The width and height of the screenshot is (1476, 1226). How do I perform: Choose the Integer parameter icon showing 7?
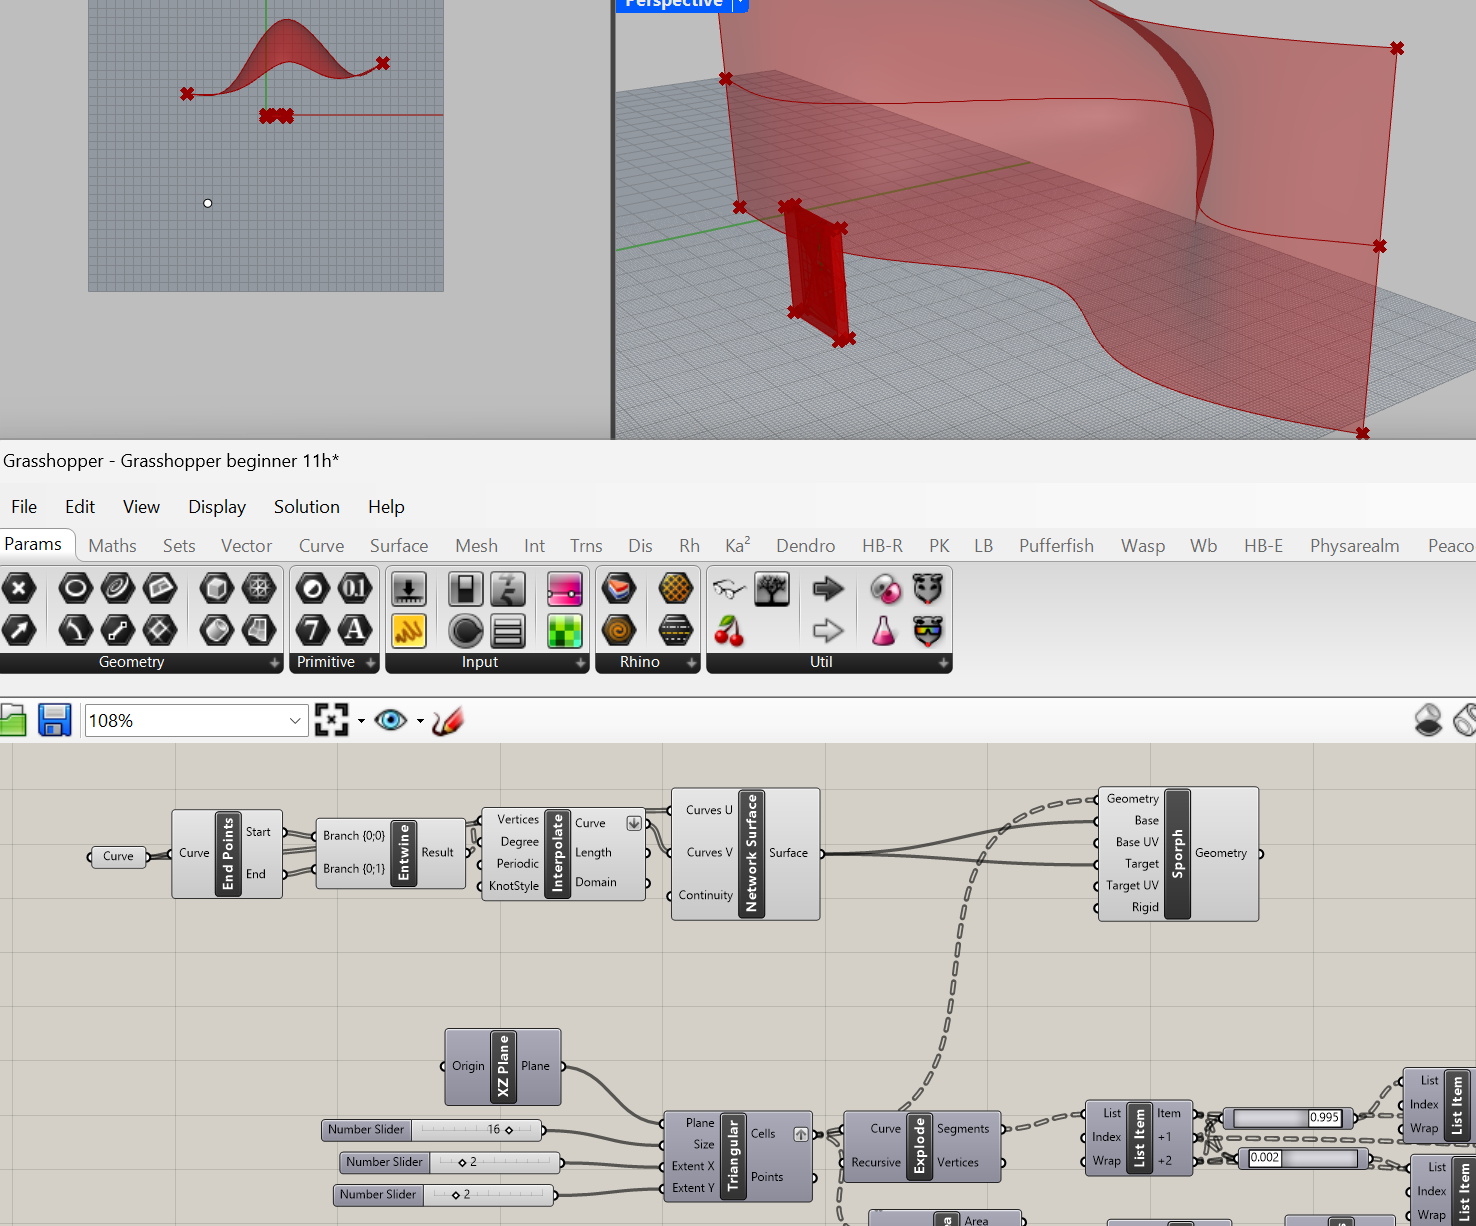point(312,630)
